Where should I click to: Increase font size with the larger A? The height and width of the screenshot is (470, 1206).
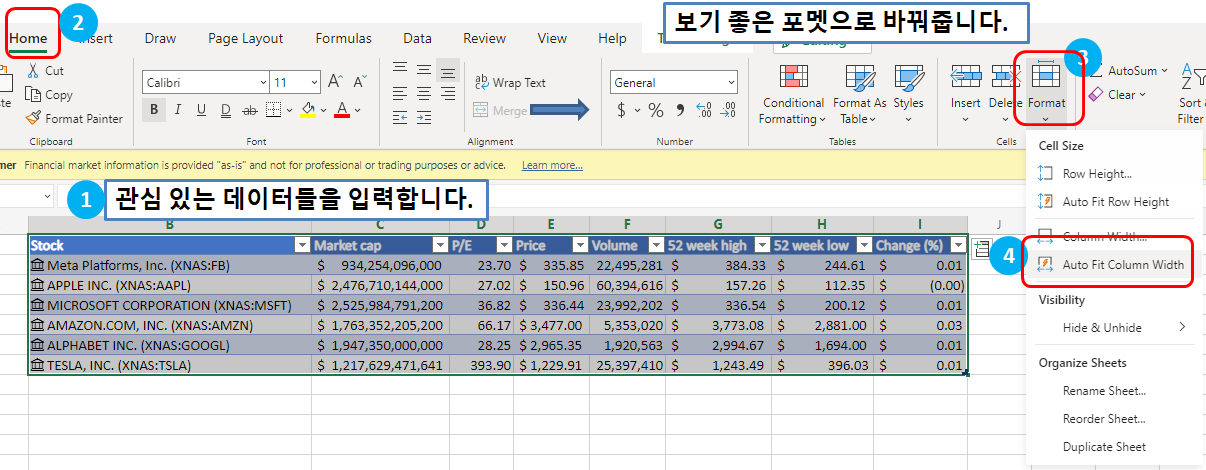click(x=334, y=82)
